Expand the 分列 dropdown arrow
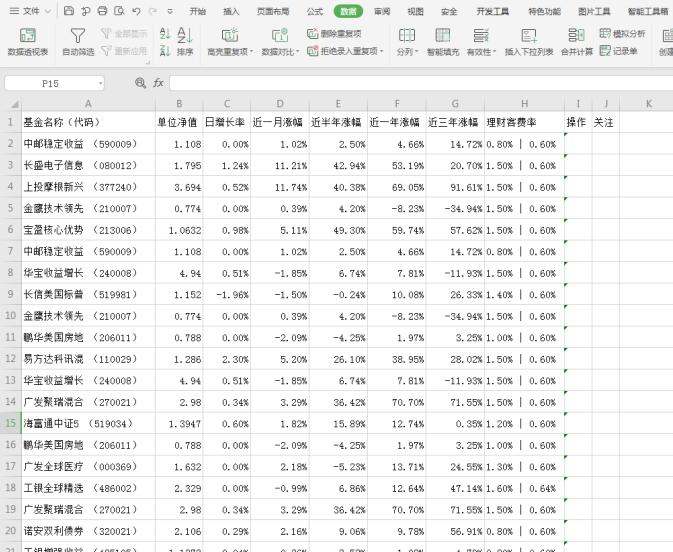673x552 pixels. (x=416, y=52)
